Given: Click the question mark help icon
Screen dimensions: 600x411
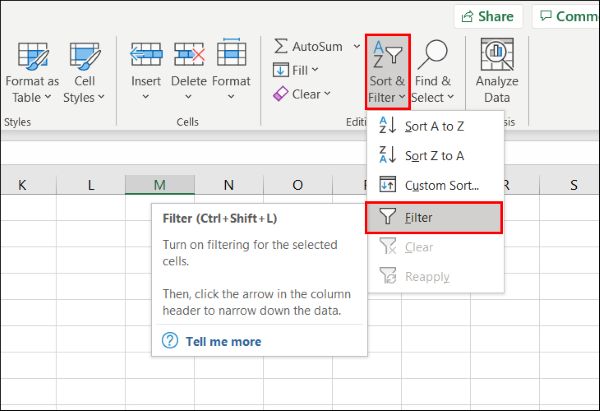Looking at the screenshot, I should [x=170, y=340].
